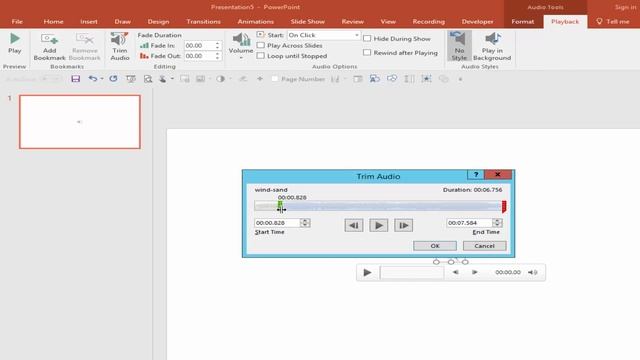
Task: Click the Fade In duration spinner arrows
Action: (218, 45)
